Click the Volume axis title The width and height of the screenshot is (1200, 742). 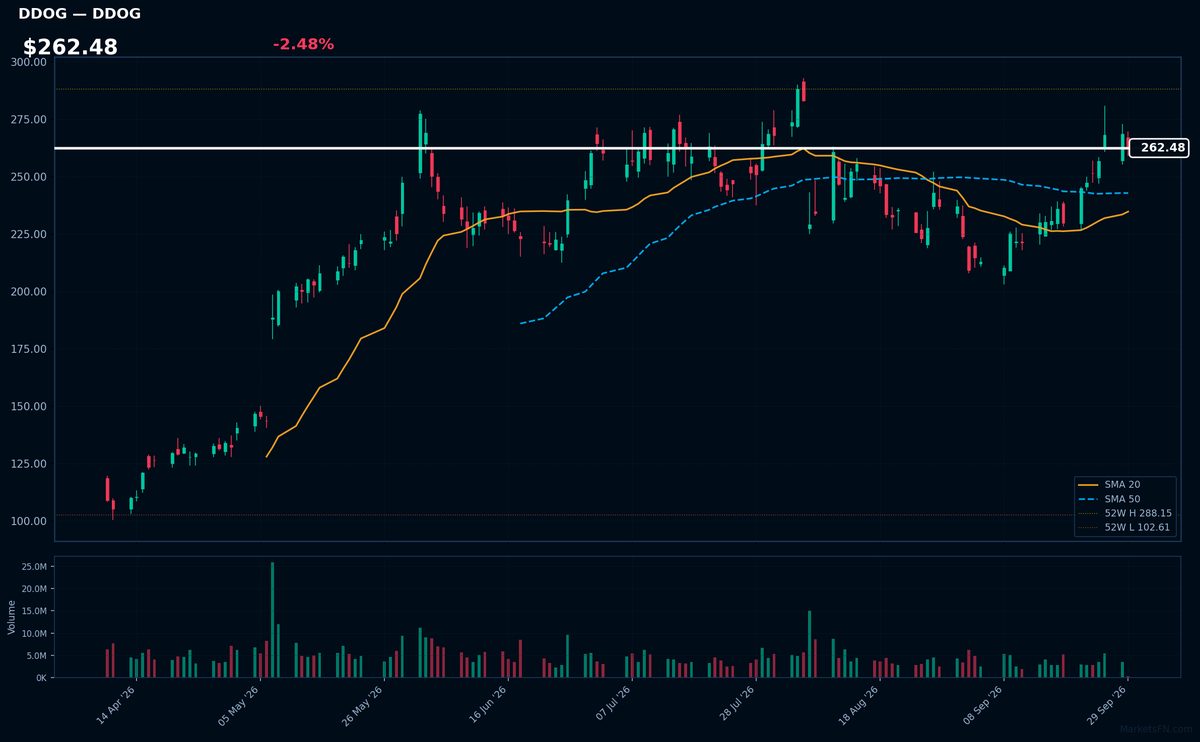(12, 617)
